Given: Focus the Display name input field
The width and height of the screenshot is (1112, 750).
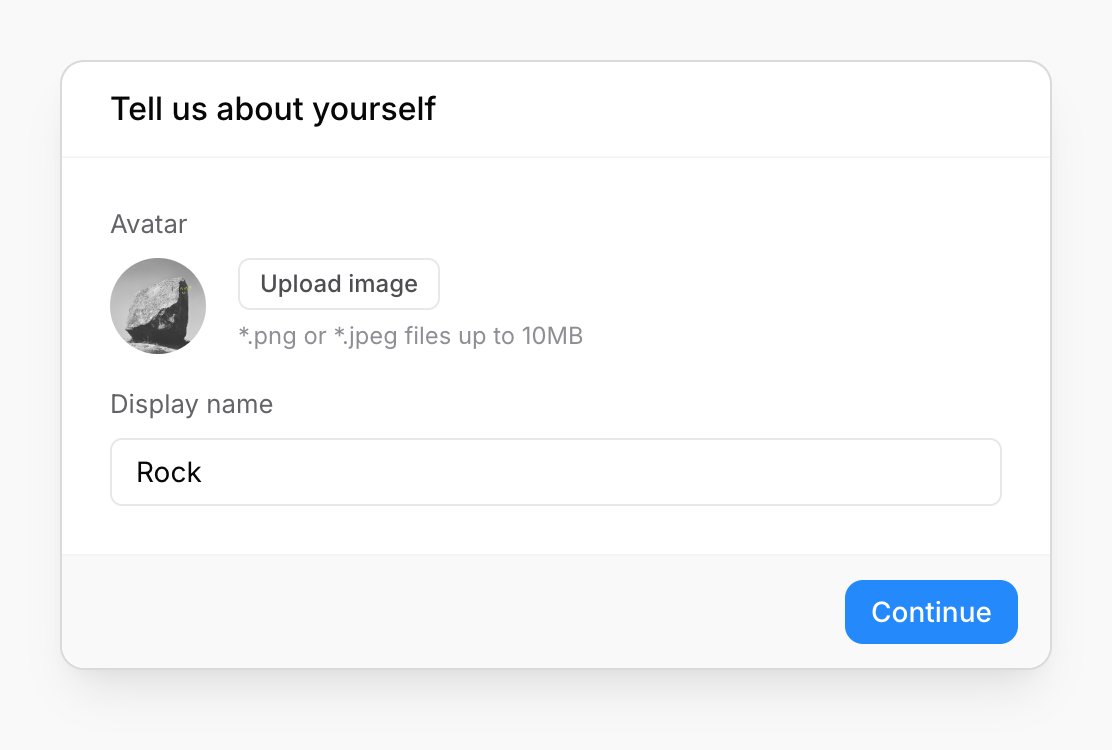Looking at the screenshot, I should 555,472.
